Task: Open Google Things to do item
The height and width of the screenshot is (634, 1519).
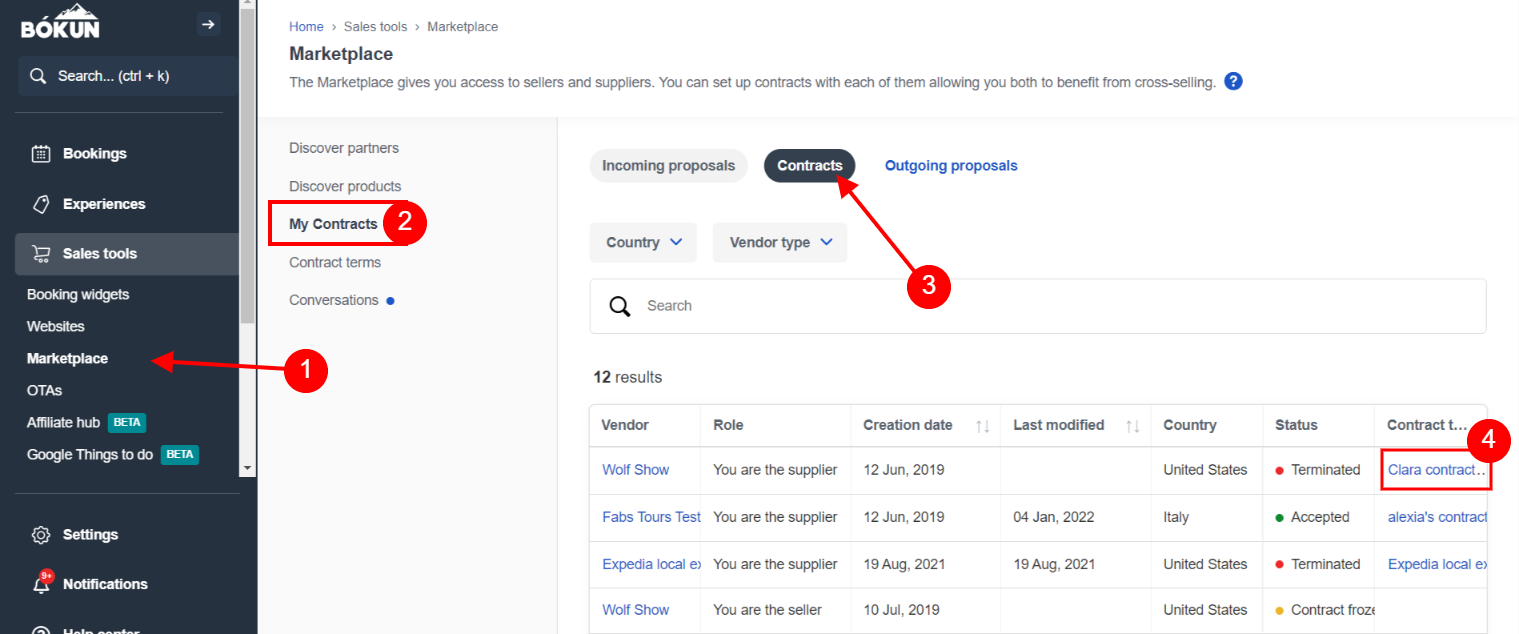Action: tap(90, 455)
